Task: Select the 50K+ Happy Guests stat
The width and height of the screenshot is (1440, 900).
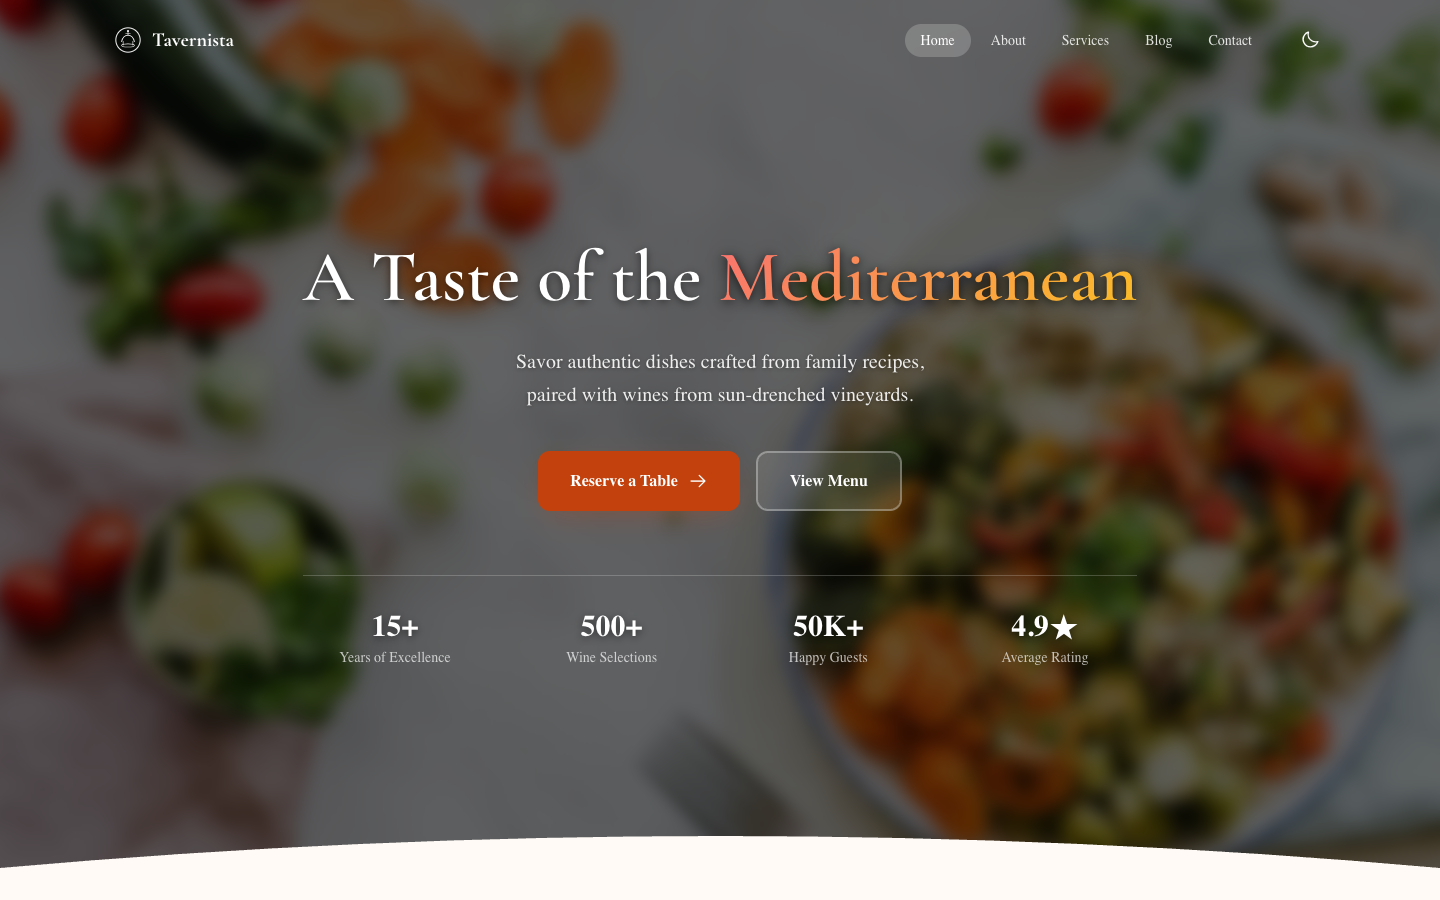Action: [x=828, y=638]
